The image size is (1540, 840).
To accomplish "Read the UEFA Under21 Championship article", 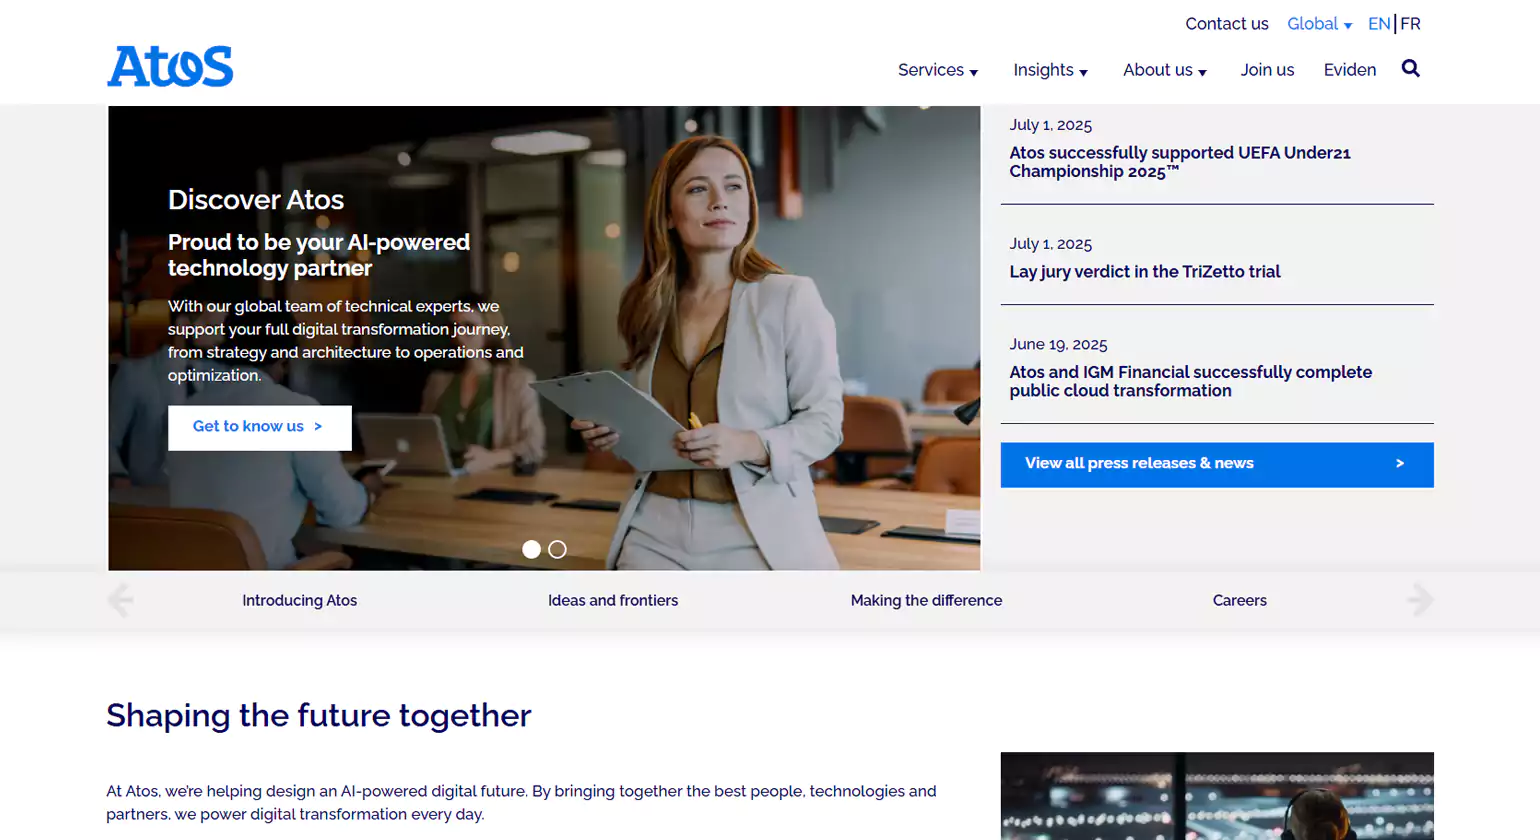I will [1179, 162].
